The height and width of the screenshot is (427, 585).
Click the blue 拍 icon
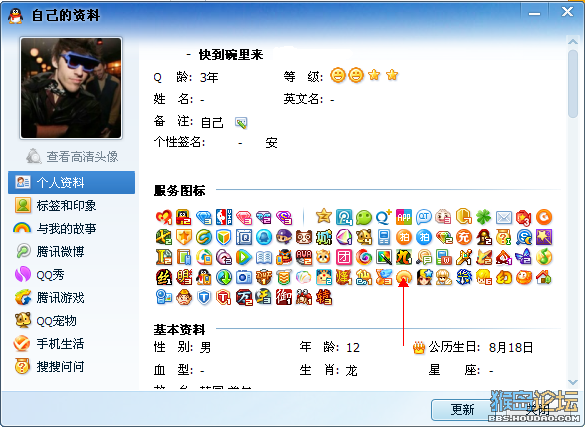424,237
